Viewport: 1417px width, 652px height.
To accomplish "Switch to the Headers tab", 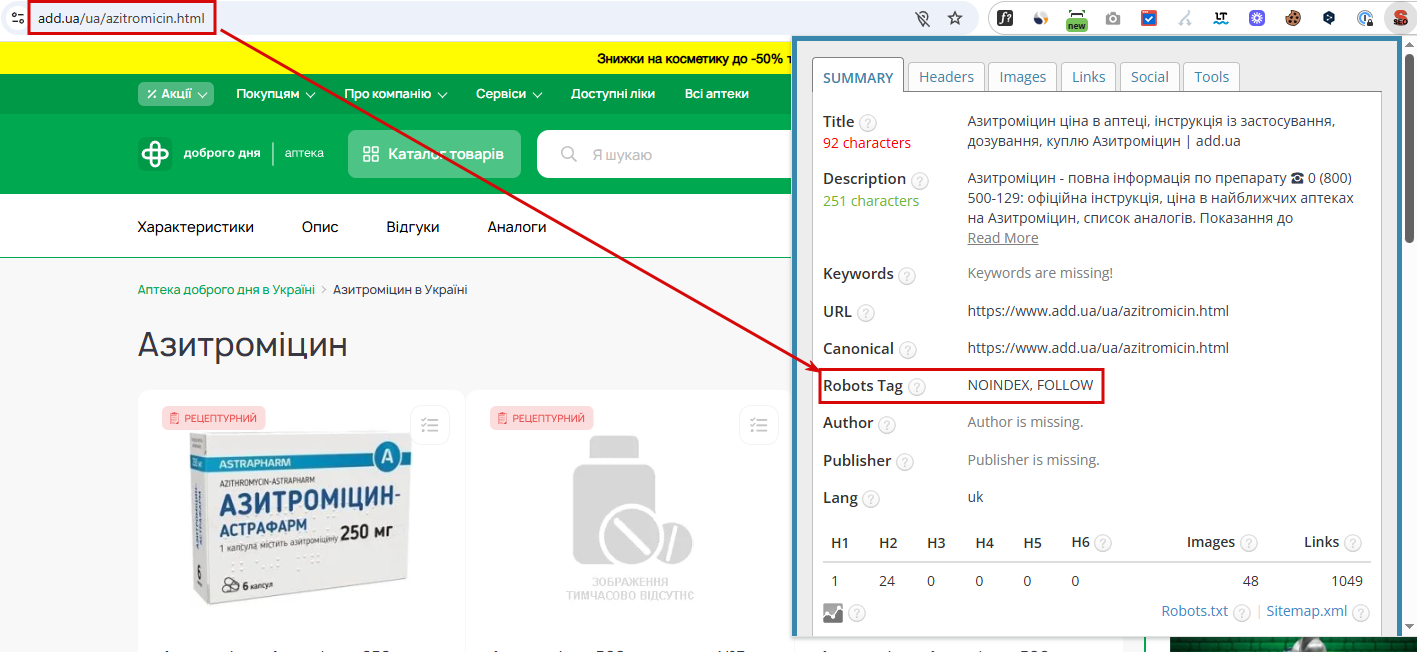I will pos(946,77).
